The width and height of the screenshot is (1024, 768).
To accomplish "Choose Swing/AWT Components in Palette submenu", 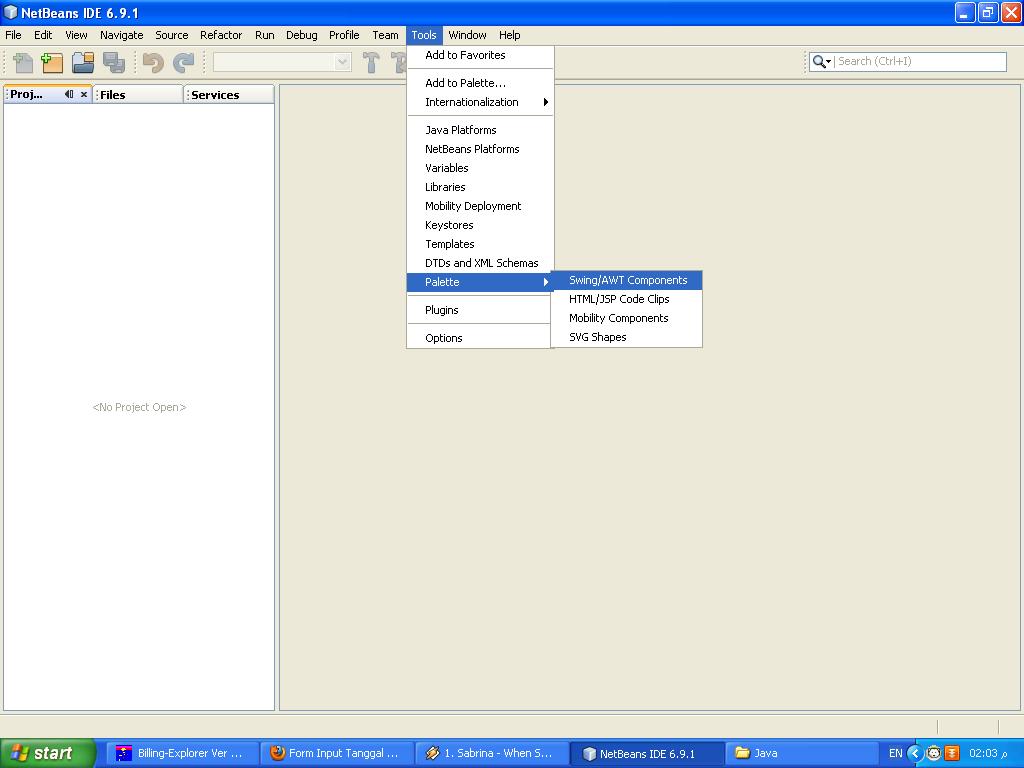I will [627, 280].
